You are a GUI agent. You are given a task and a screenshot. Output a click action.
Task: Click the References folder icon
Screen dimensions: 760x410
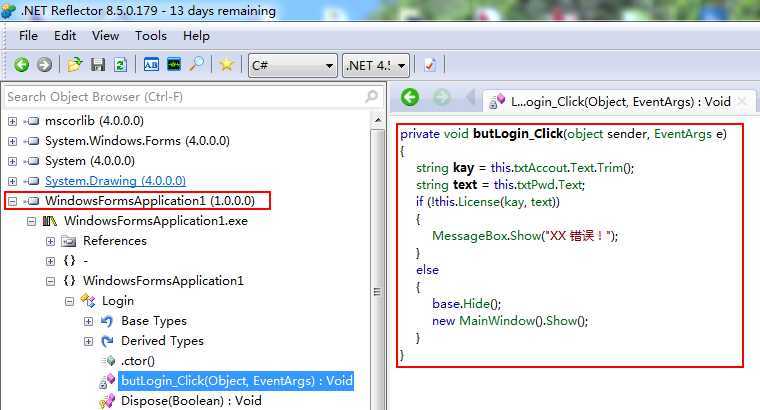69,241
